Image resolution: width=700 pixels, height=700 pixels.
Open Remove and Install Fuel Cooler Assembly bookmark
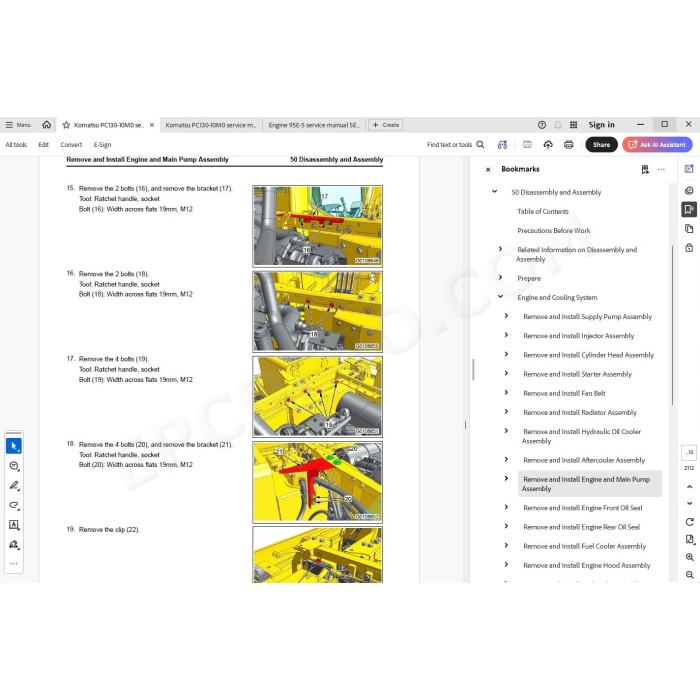coord(584,546)
